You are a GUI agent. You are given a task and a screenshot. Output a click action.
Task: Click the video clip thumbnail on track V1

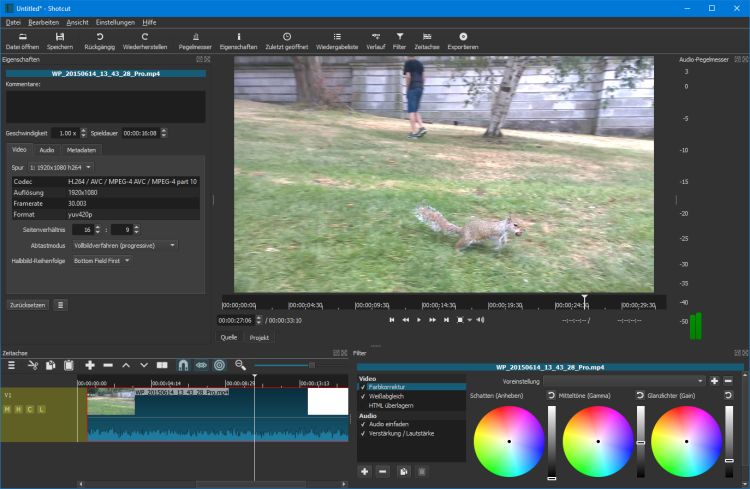pos(110,402)
